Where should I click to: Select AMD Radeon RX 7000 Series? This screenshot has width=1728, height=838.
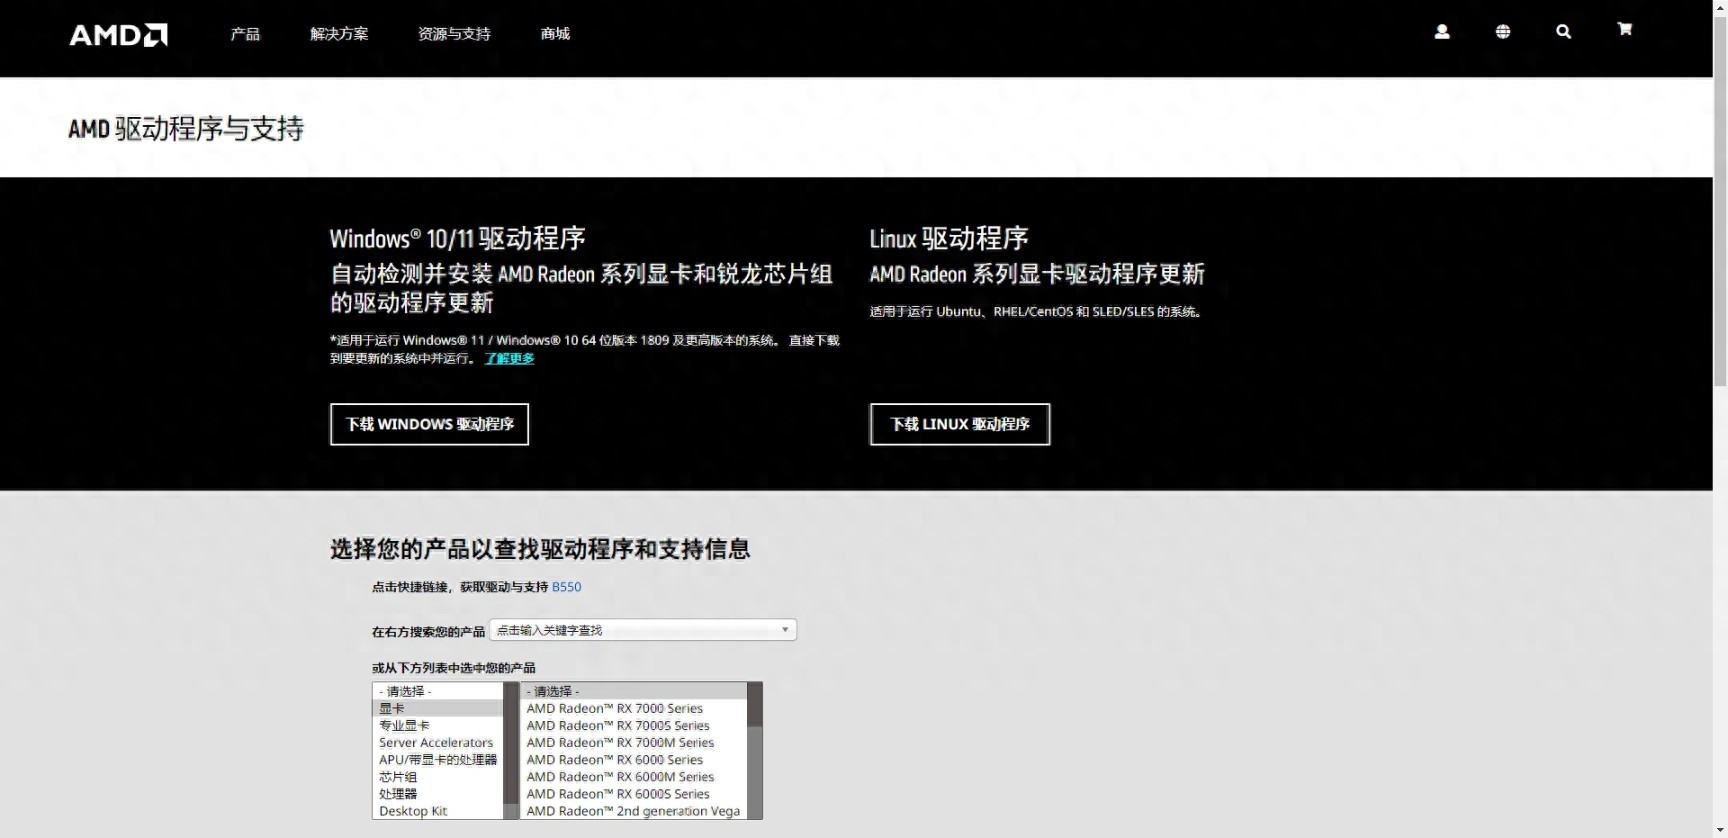pyautogui.click(x=614, y=708)
